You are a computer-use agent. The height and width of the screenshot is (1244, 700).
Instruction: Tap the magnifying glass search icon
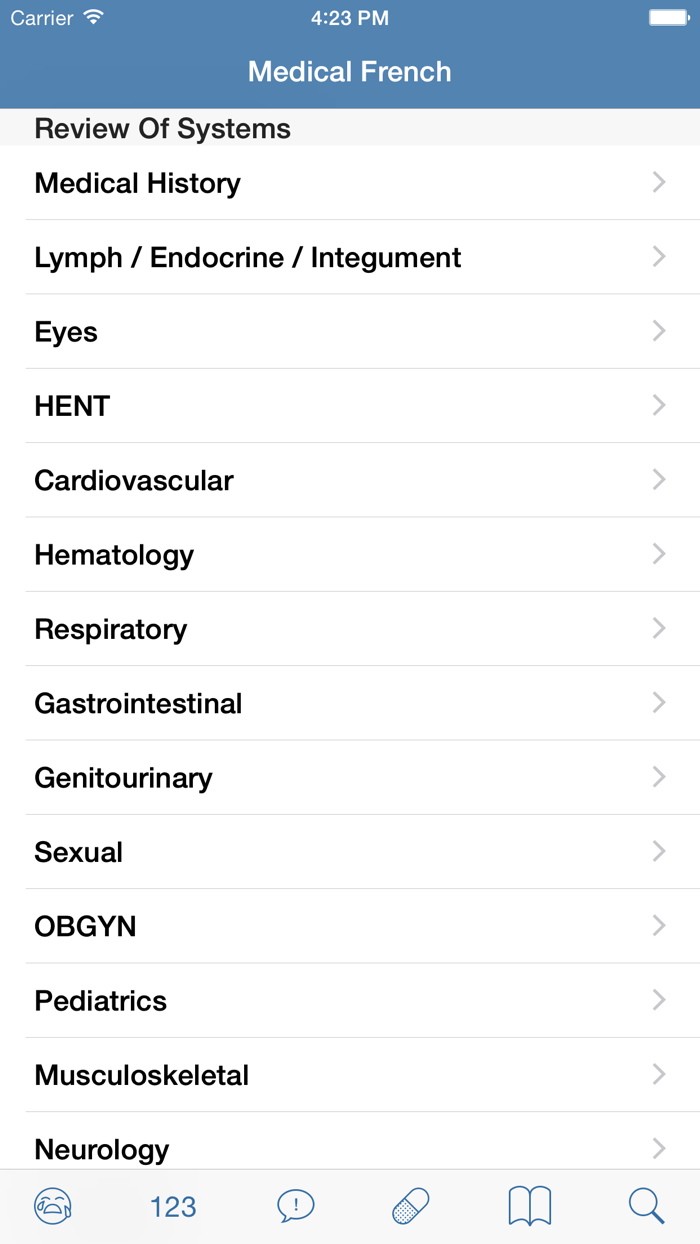click(x=647, y=1206)
